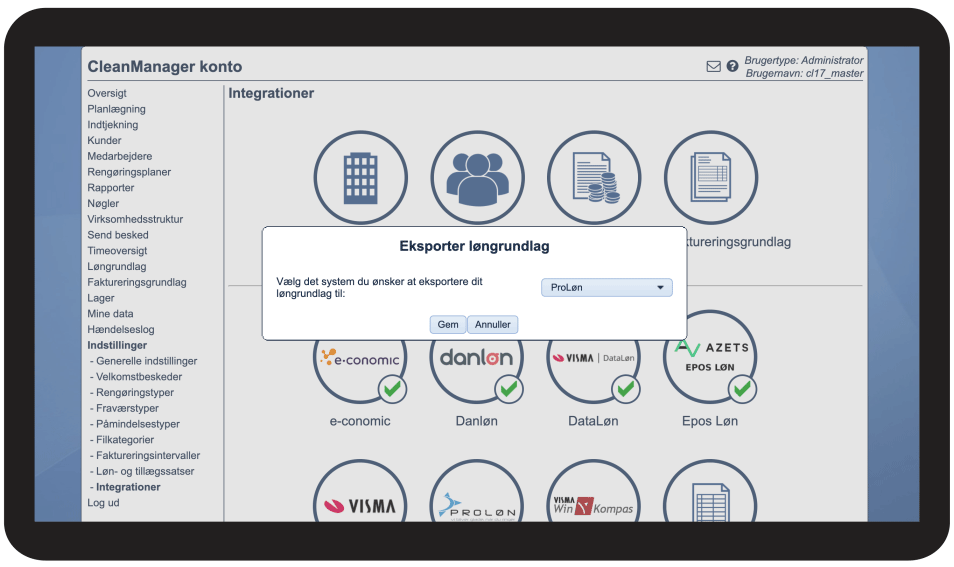954x567 pixels.
Task: Open Virksomhedsstruktur in sidebar
Action: (135, 220)
